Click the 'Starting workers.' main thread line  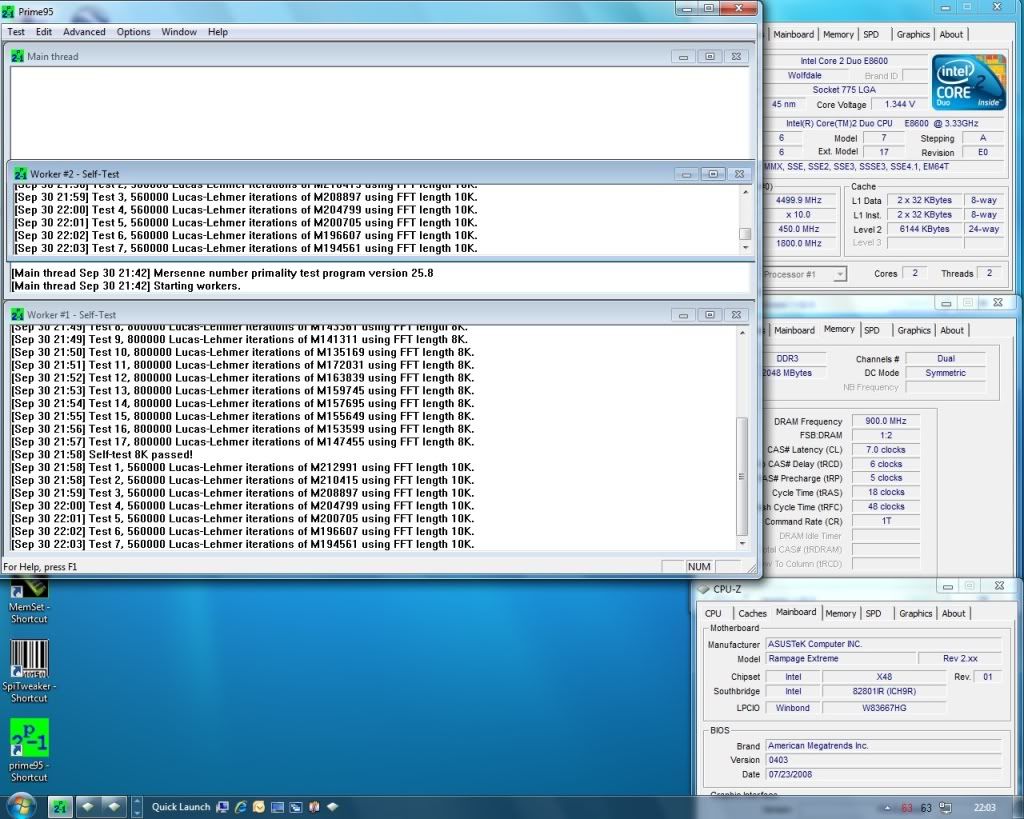coord(126,286)
